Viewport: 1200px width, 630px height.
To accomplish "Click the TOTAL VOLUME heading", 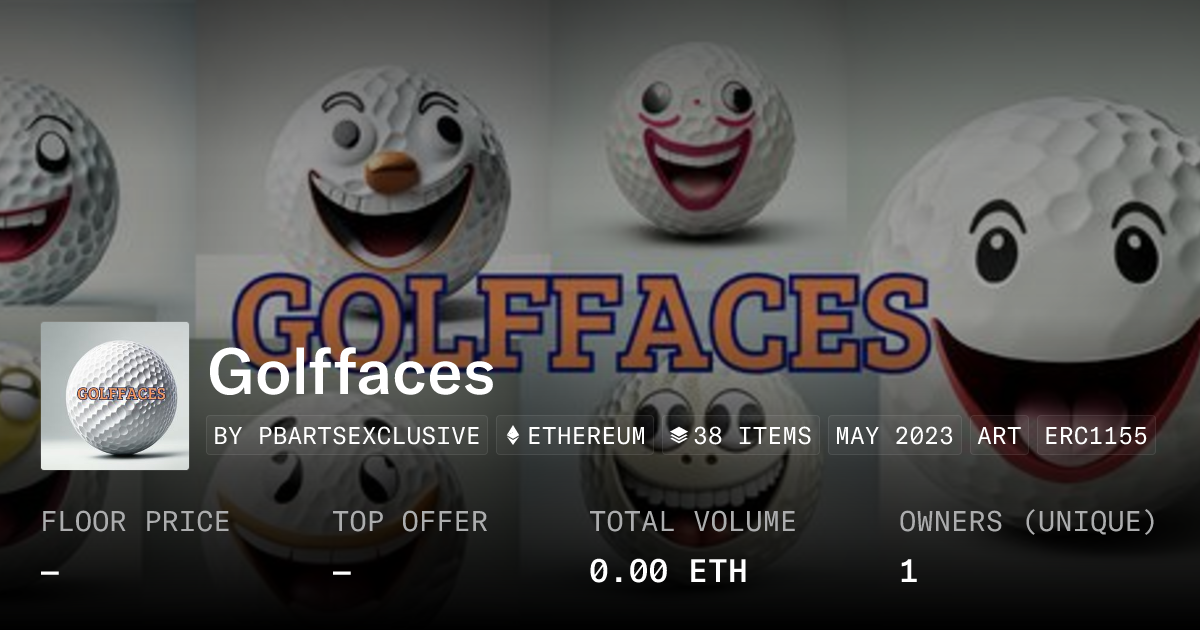I will click(x=692, y=521).
